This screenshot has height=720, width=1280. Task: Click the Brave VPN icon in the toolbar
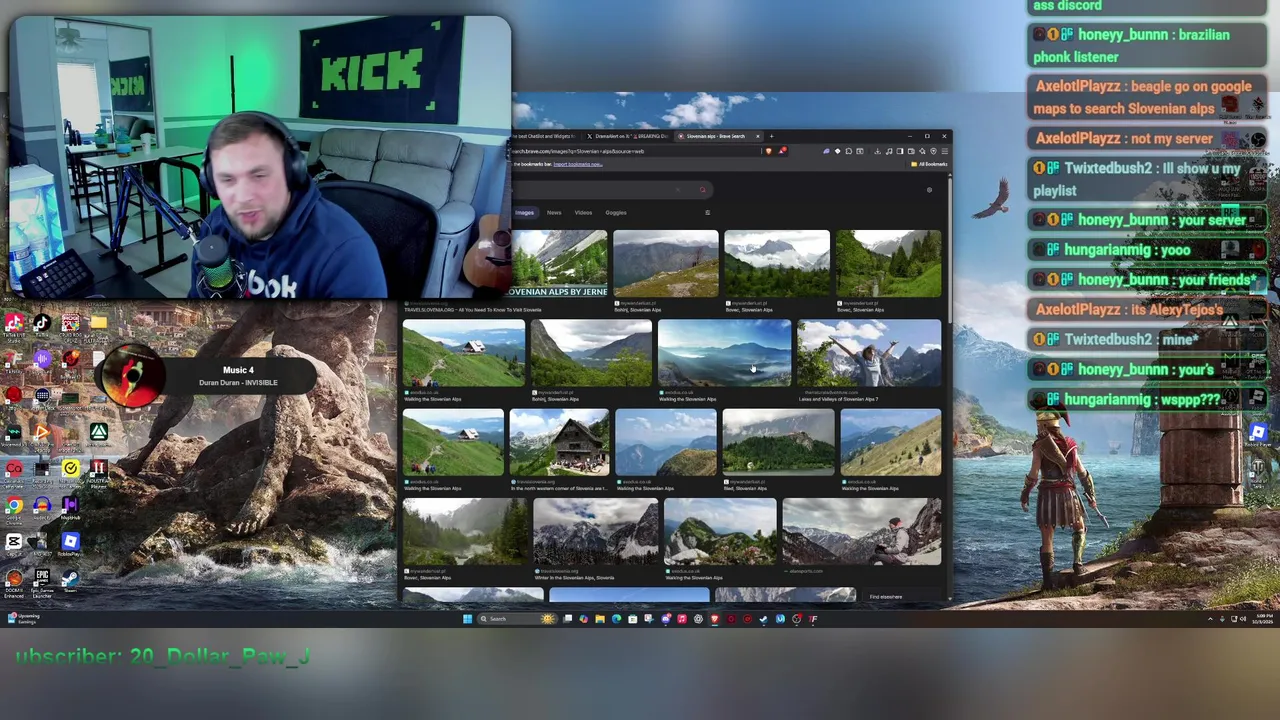[x=933, y=151]
